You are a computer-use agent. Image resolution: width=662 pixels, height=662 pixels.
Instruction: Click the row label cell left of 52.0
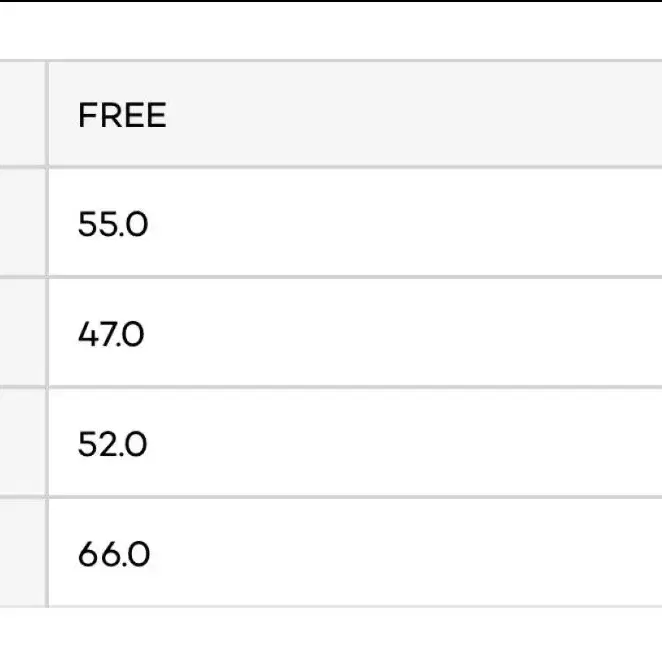(22, 442)
